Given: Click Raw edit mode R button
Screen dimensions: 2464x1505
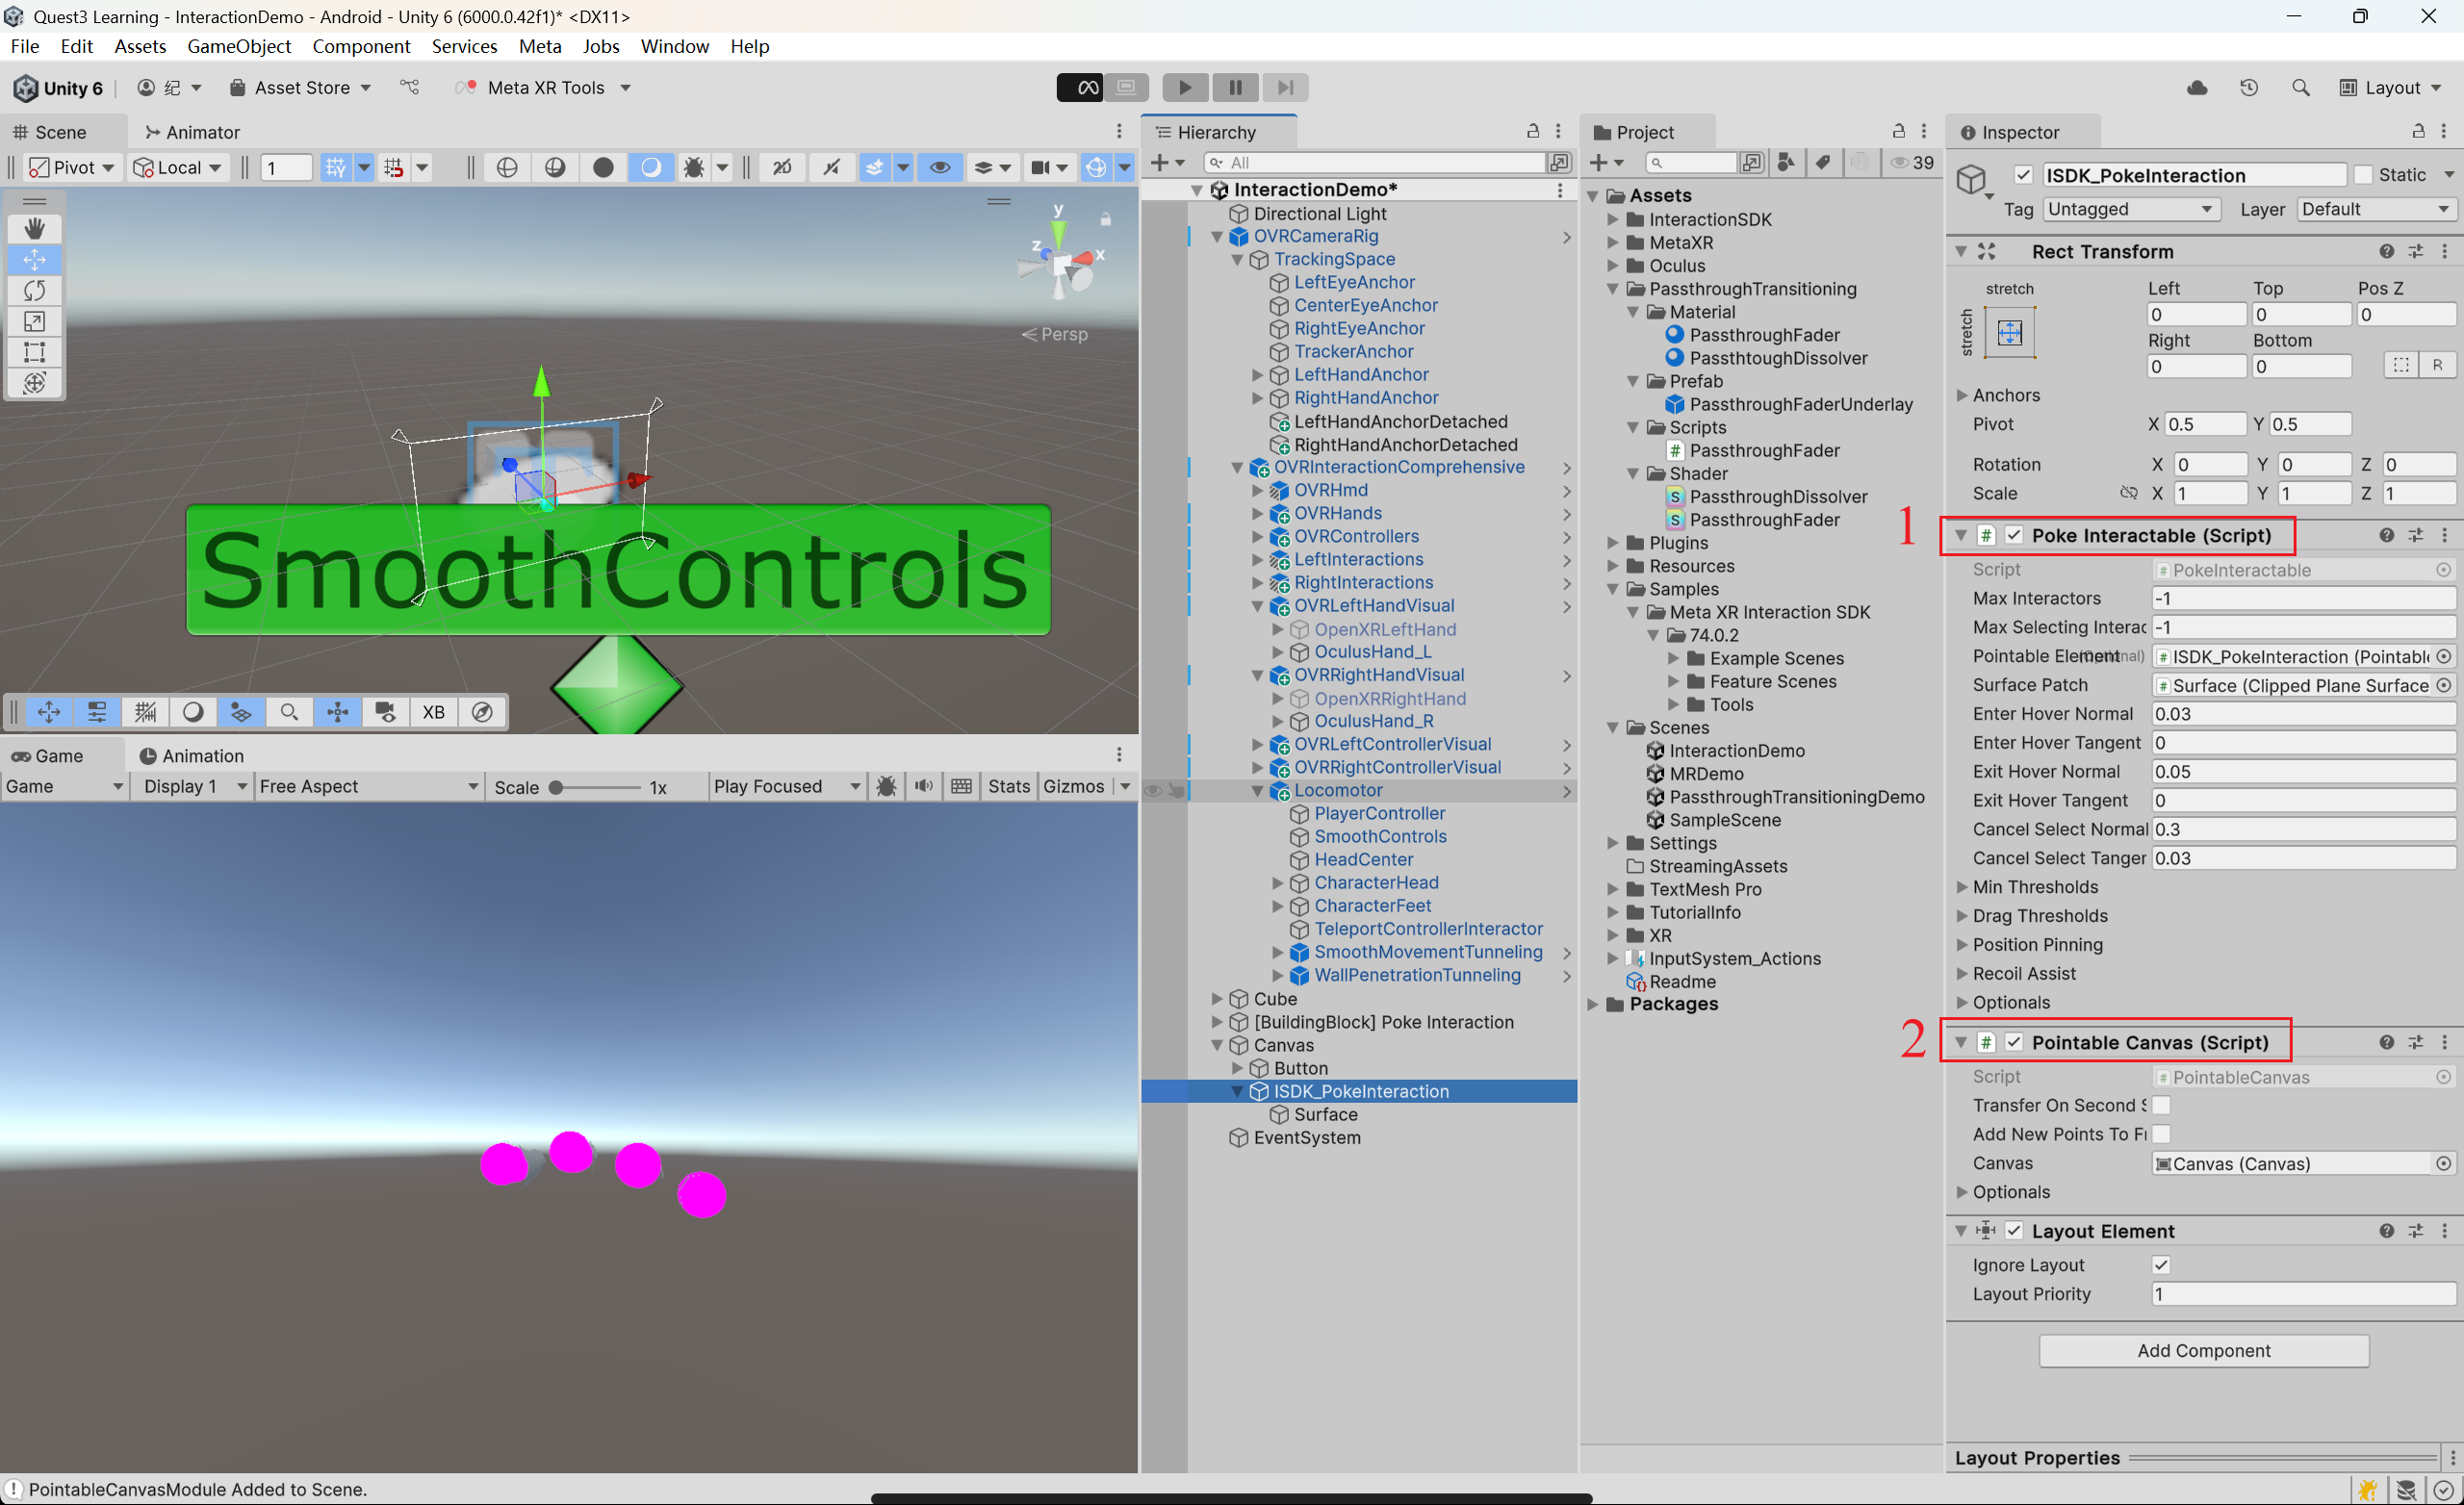Looking at the screenshot, I should 2437,366.
